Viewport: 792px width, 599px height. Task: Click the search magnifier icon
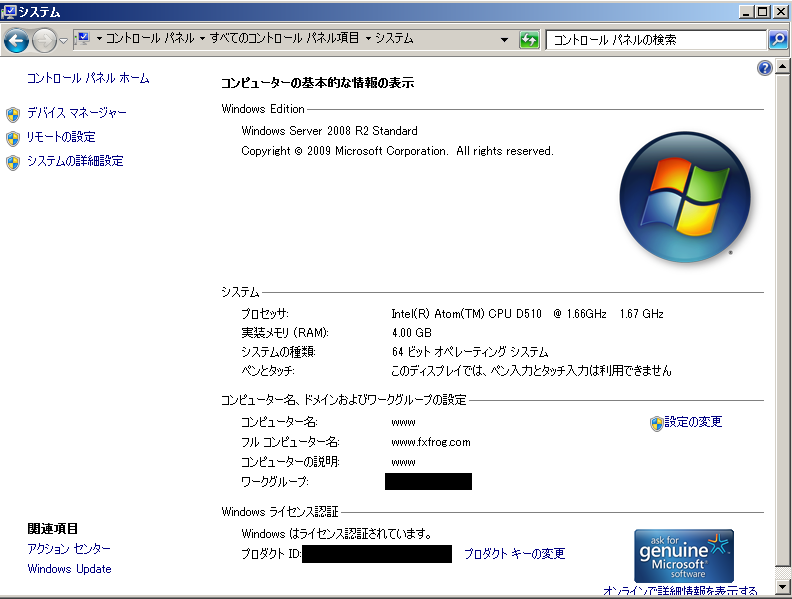[777, 40]
